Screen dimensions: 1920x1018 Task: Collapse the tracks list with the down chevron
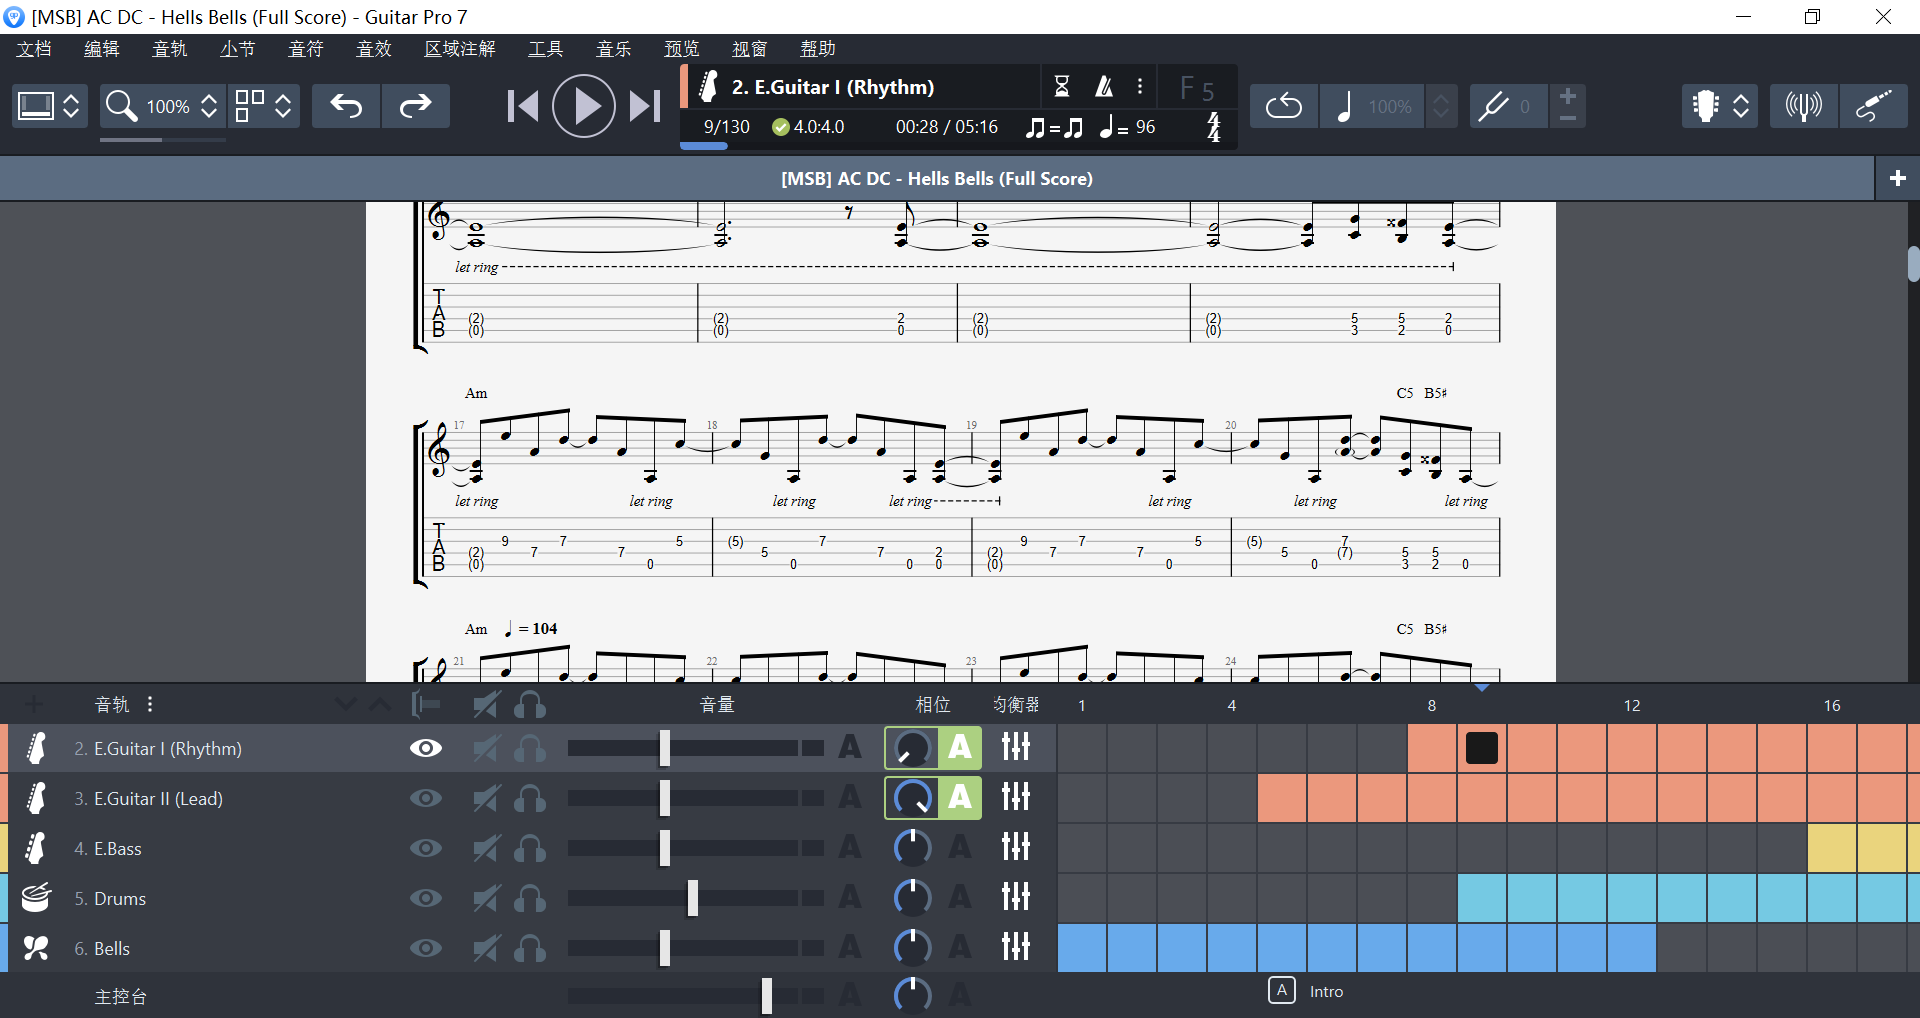346,704
